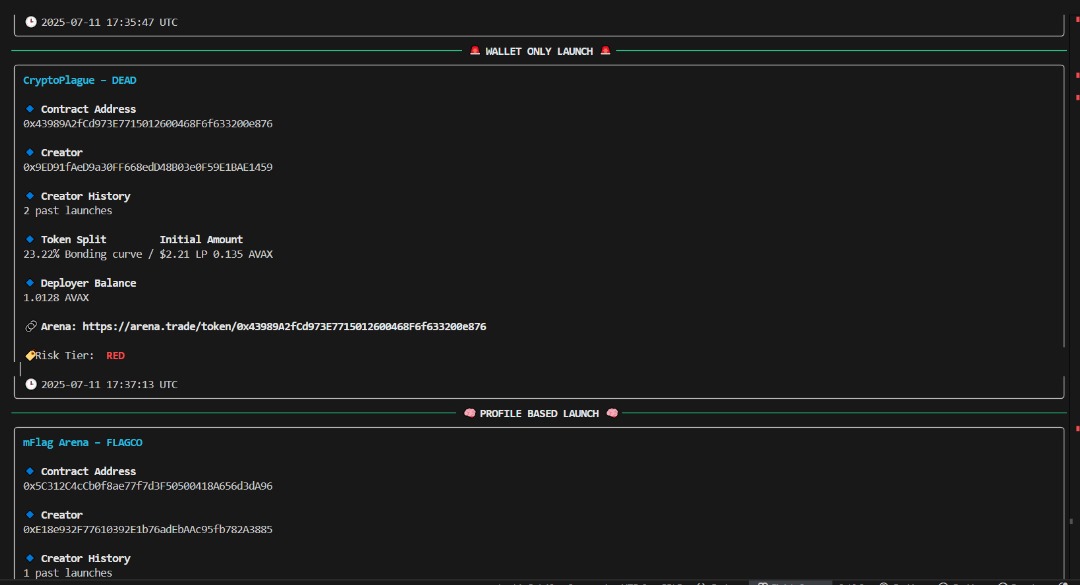
Task: Click the mFlag contract address starting 0x5C312
Action: (148, 486)
